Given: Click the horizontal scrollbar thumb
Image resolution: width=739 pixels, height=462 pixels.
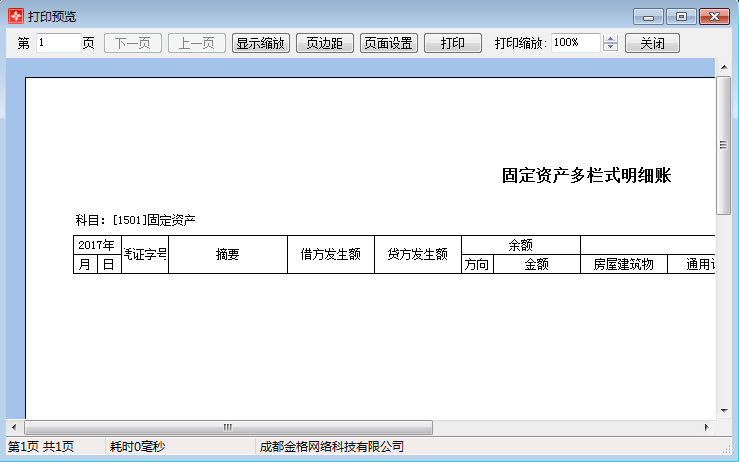Looking at the screenshot, I should click(x=227, y=427).
